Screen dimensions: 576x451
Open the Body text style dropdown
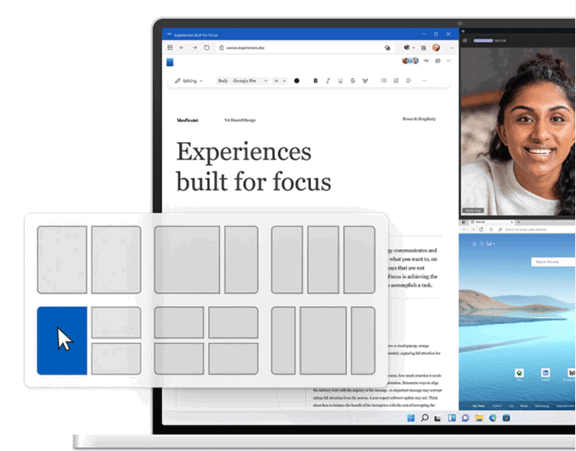click(223, 81)
